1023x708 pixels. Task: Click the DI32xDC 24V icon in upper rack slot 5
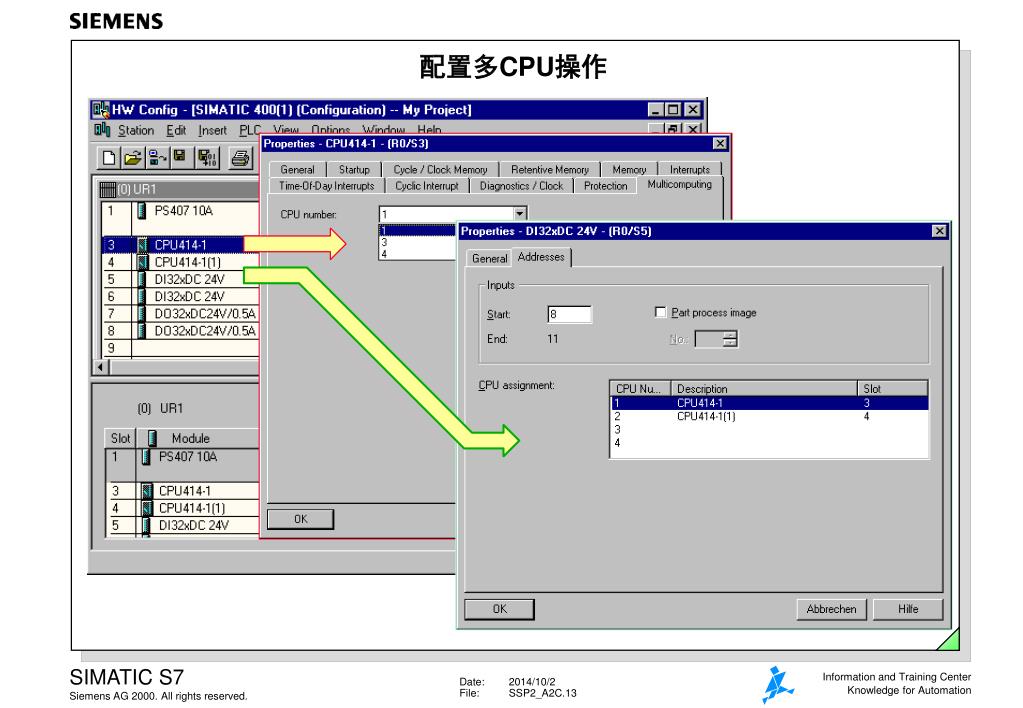[142, 279]
